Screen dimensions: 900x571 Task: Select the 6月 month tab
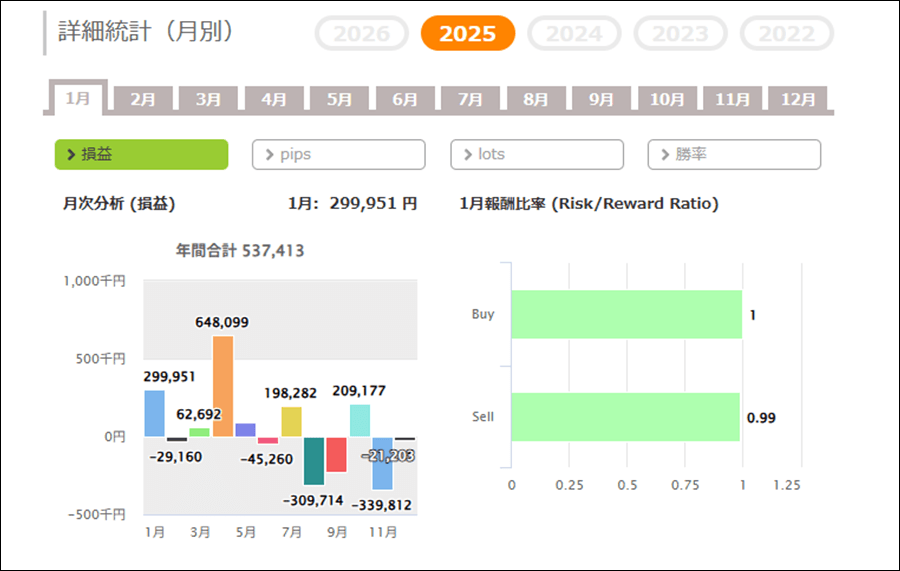405,100
